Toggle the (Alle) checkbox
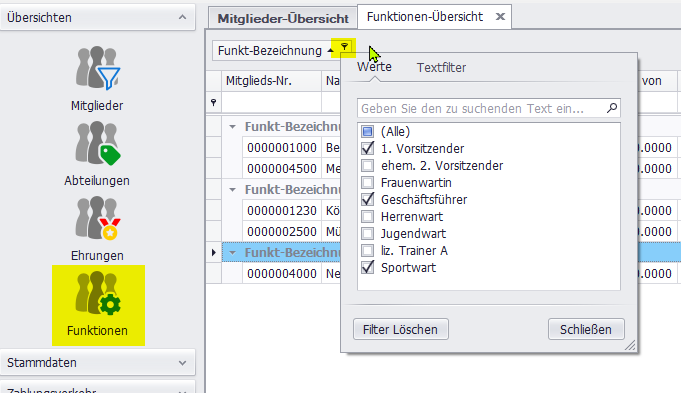Screen dimensions: 681x393 click(367, 131)
